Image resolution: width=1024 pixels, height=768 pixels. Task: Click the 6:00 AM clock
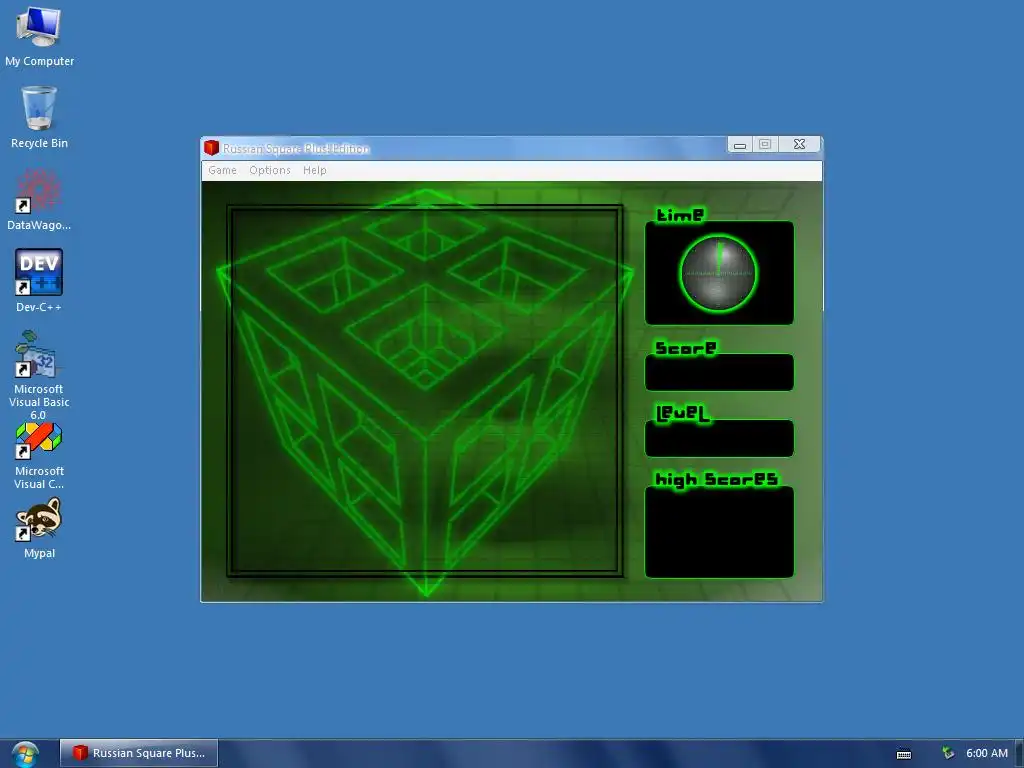[987, 753]
